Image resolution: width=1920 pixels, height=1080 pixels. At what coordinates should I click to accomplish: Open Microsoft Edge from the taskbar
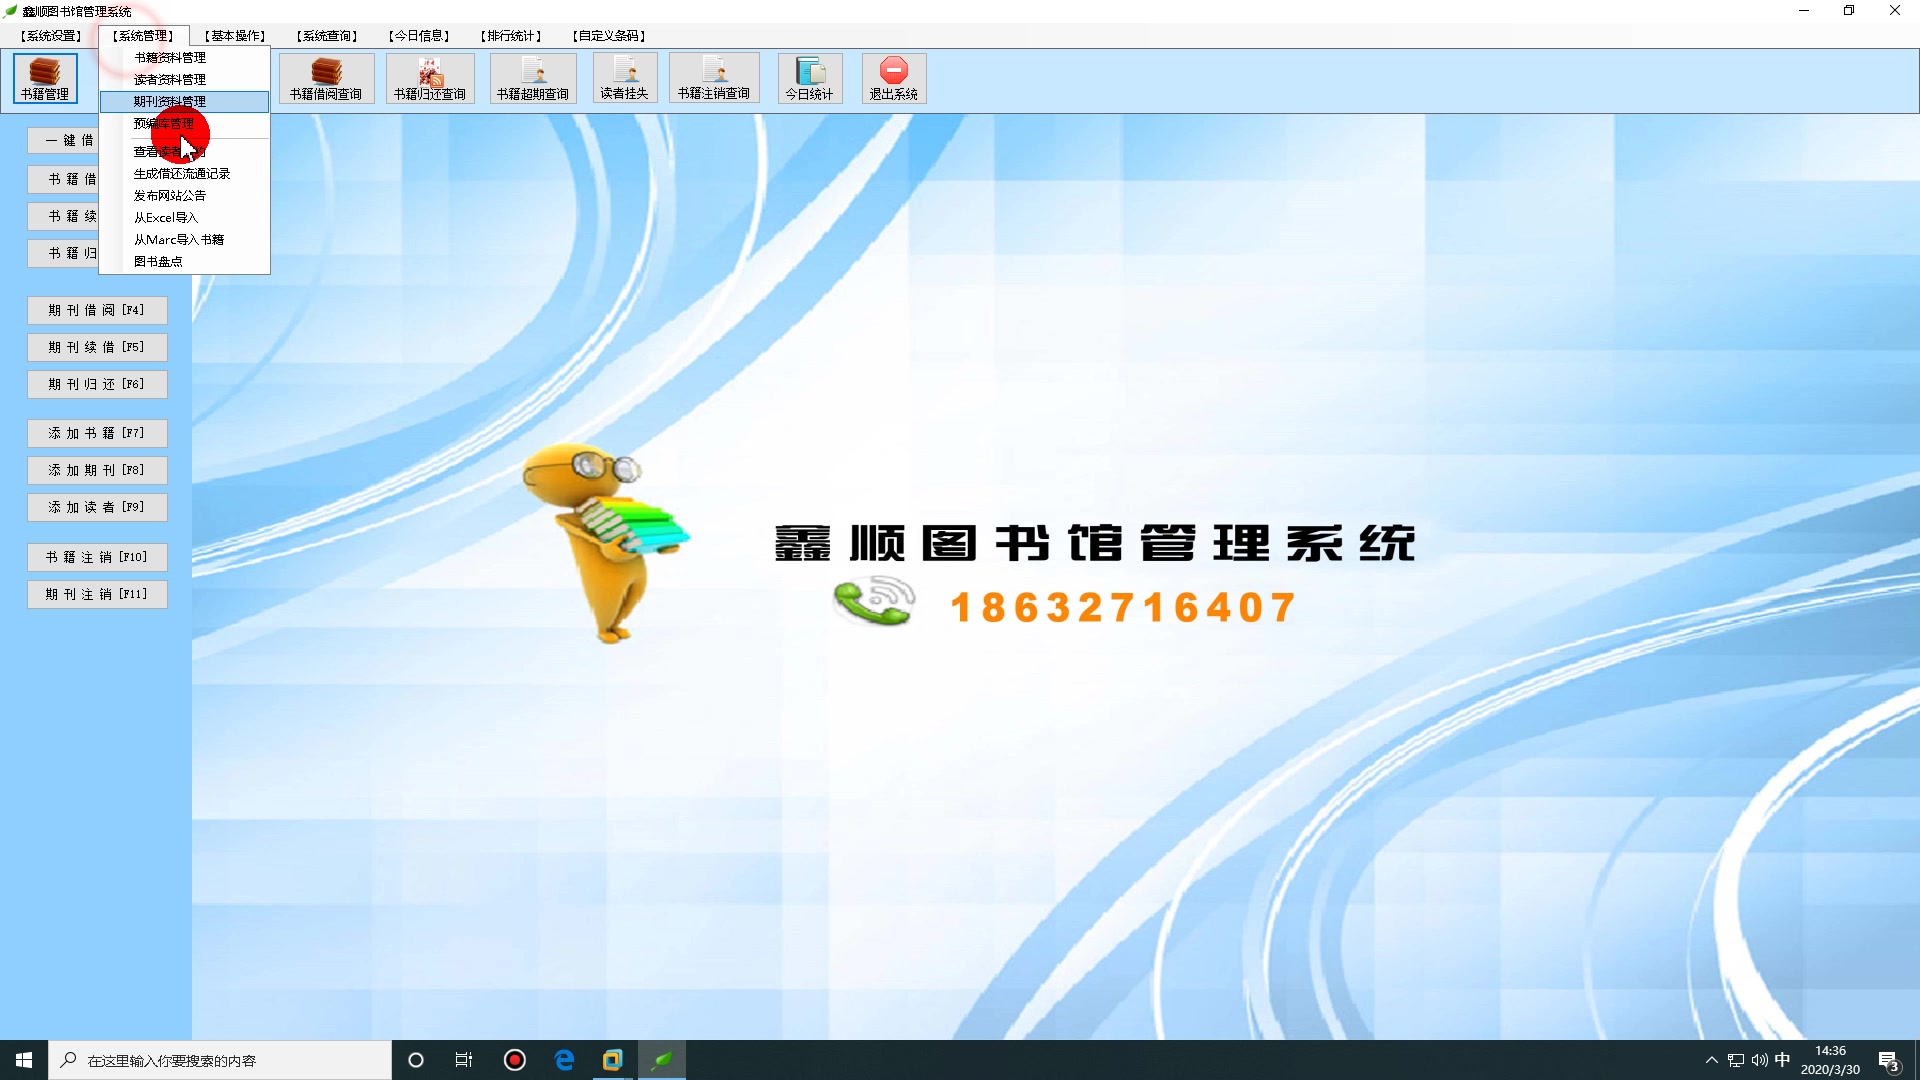tap(564, 1059)
